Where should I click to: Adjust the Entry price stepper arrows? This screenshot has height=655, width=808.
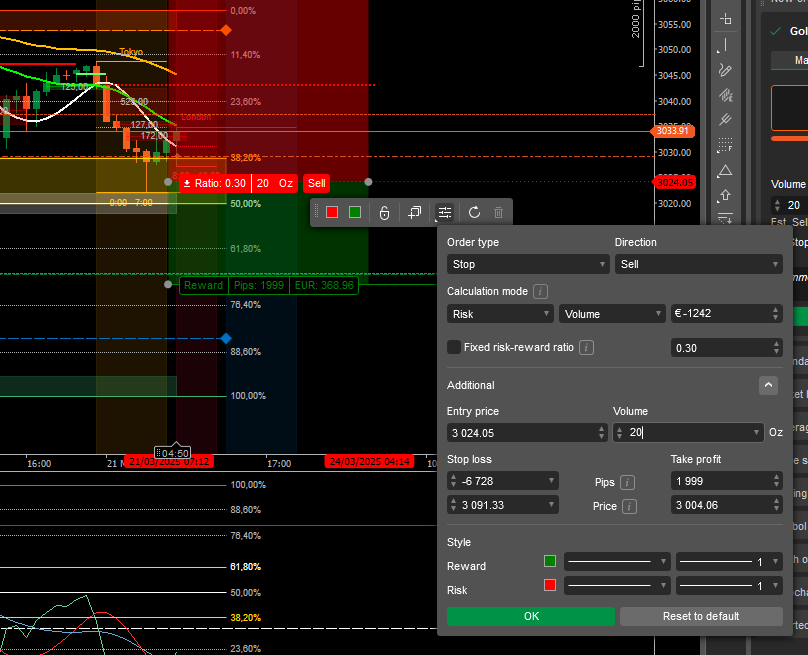pyautogui.click(x=601, y=433)
